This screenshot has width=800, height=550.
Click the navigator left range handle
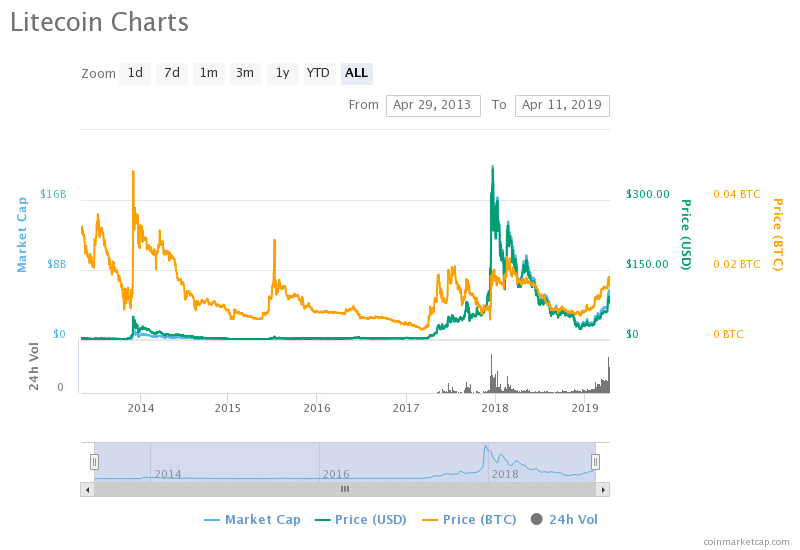(94, 462)
